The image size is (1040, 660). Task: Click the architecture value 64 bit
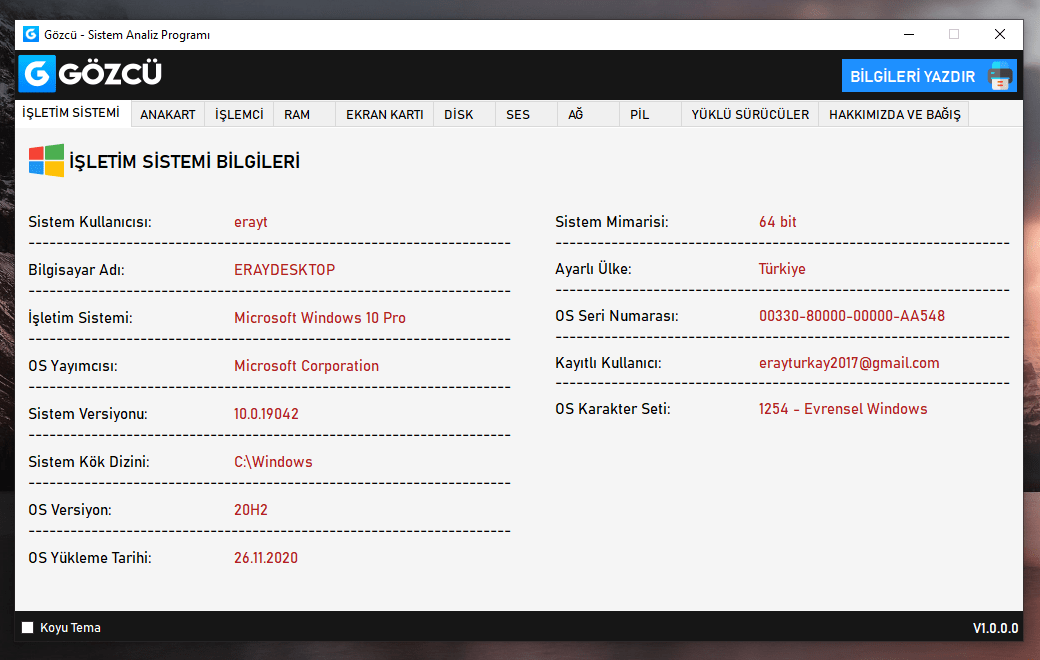(777, 222)
